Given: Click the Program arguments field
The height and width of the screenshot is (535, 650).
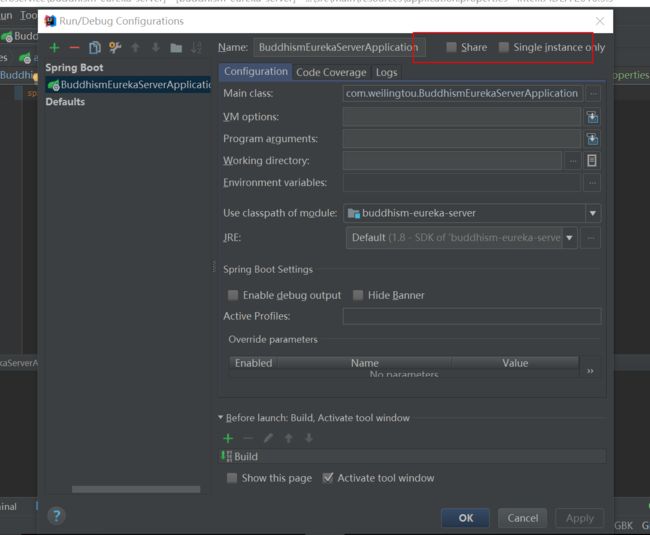Looking at the screenshot, I should point(462,139).
